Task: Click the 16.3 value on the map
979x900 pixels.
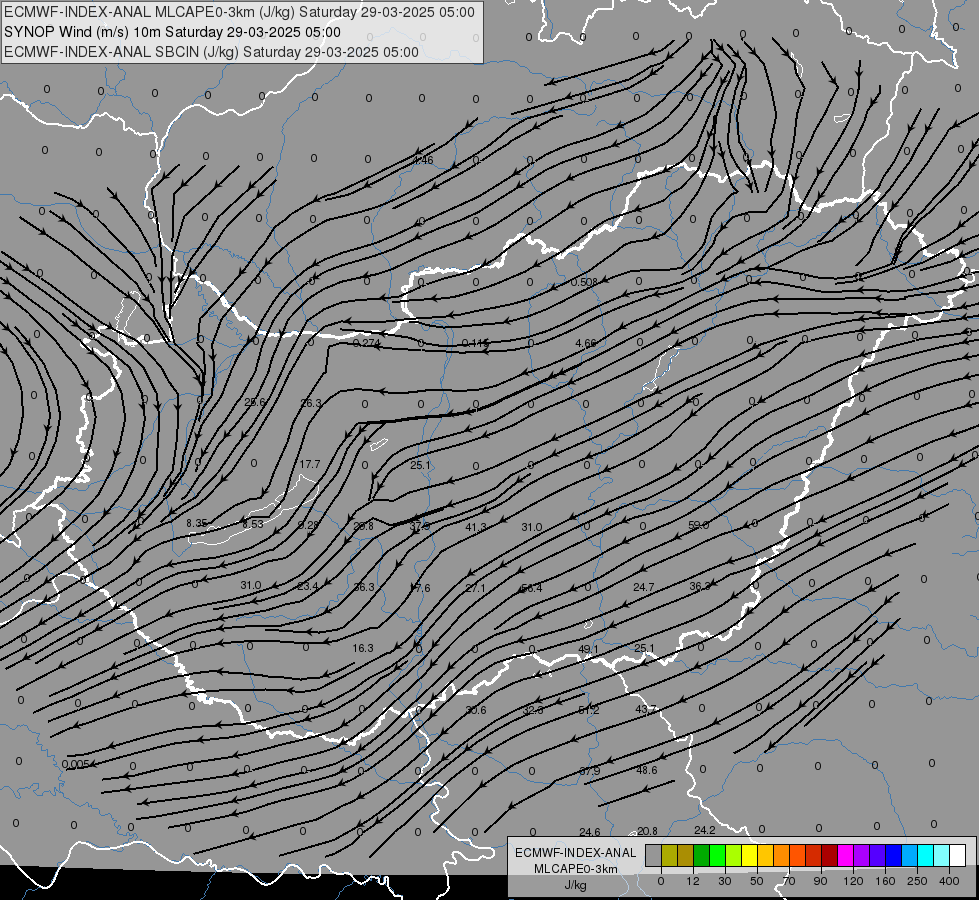Action: click(363, 648)
